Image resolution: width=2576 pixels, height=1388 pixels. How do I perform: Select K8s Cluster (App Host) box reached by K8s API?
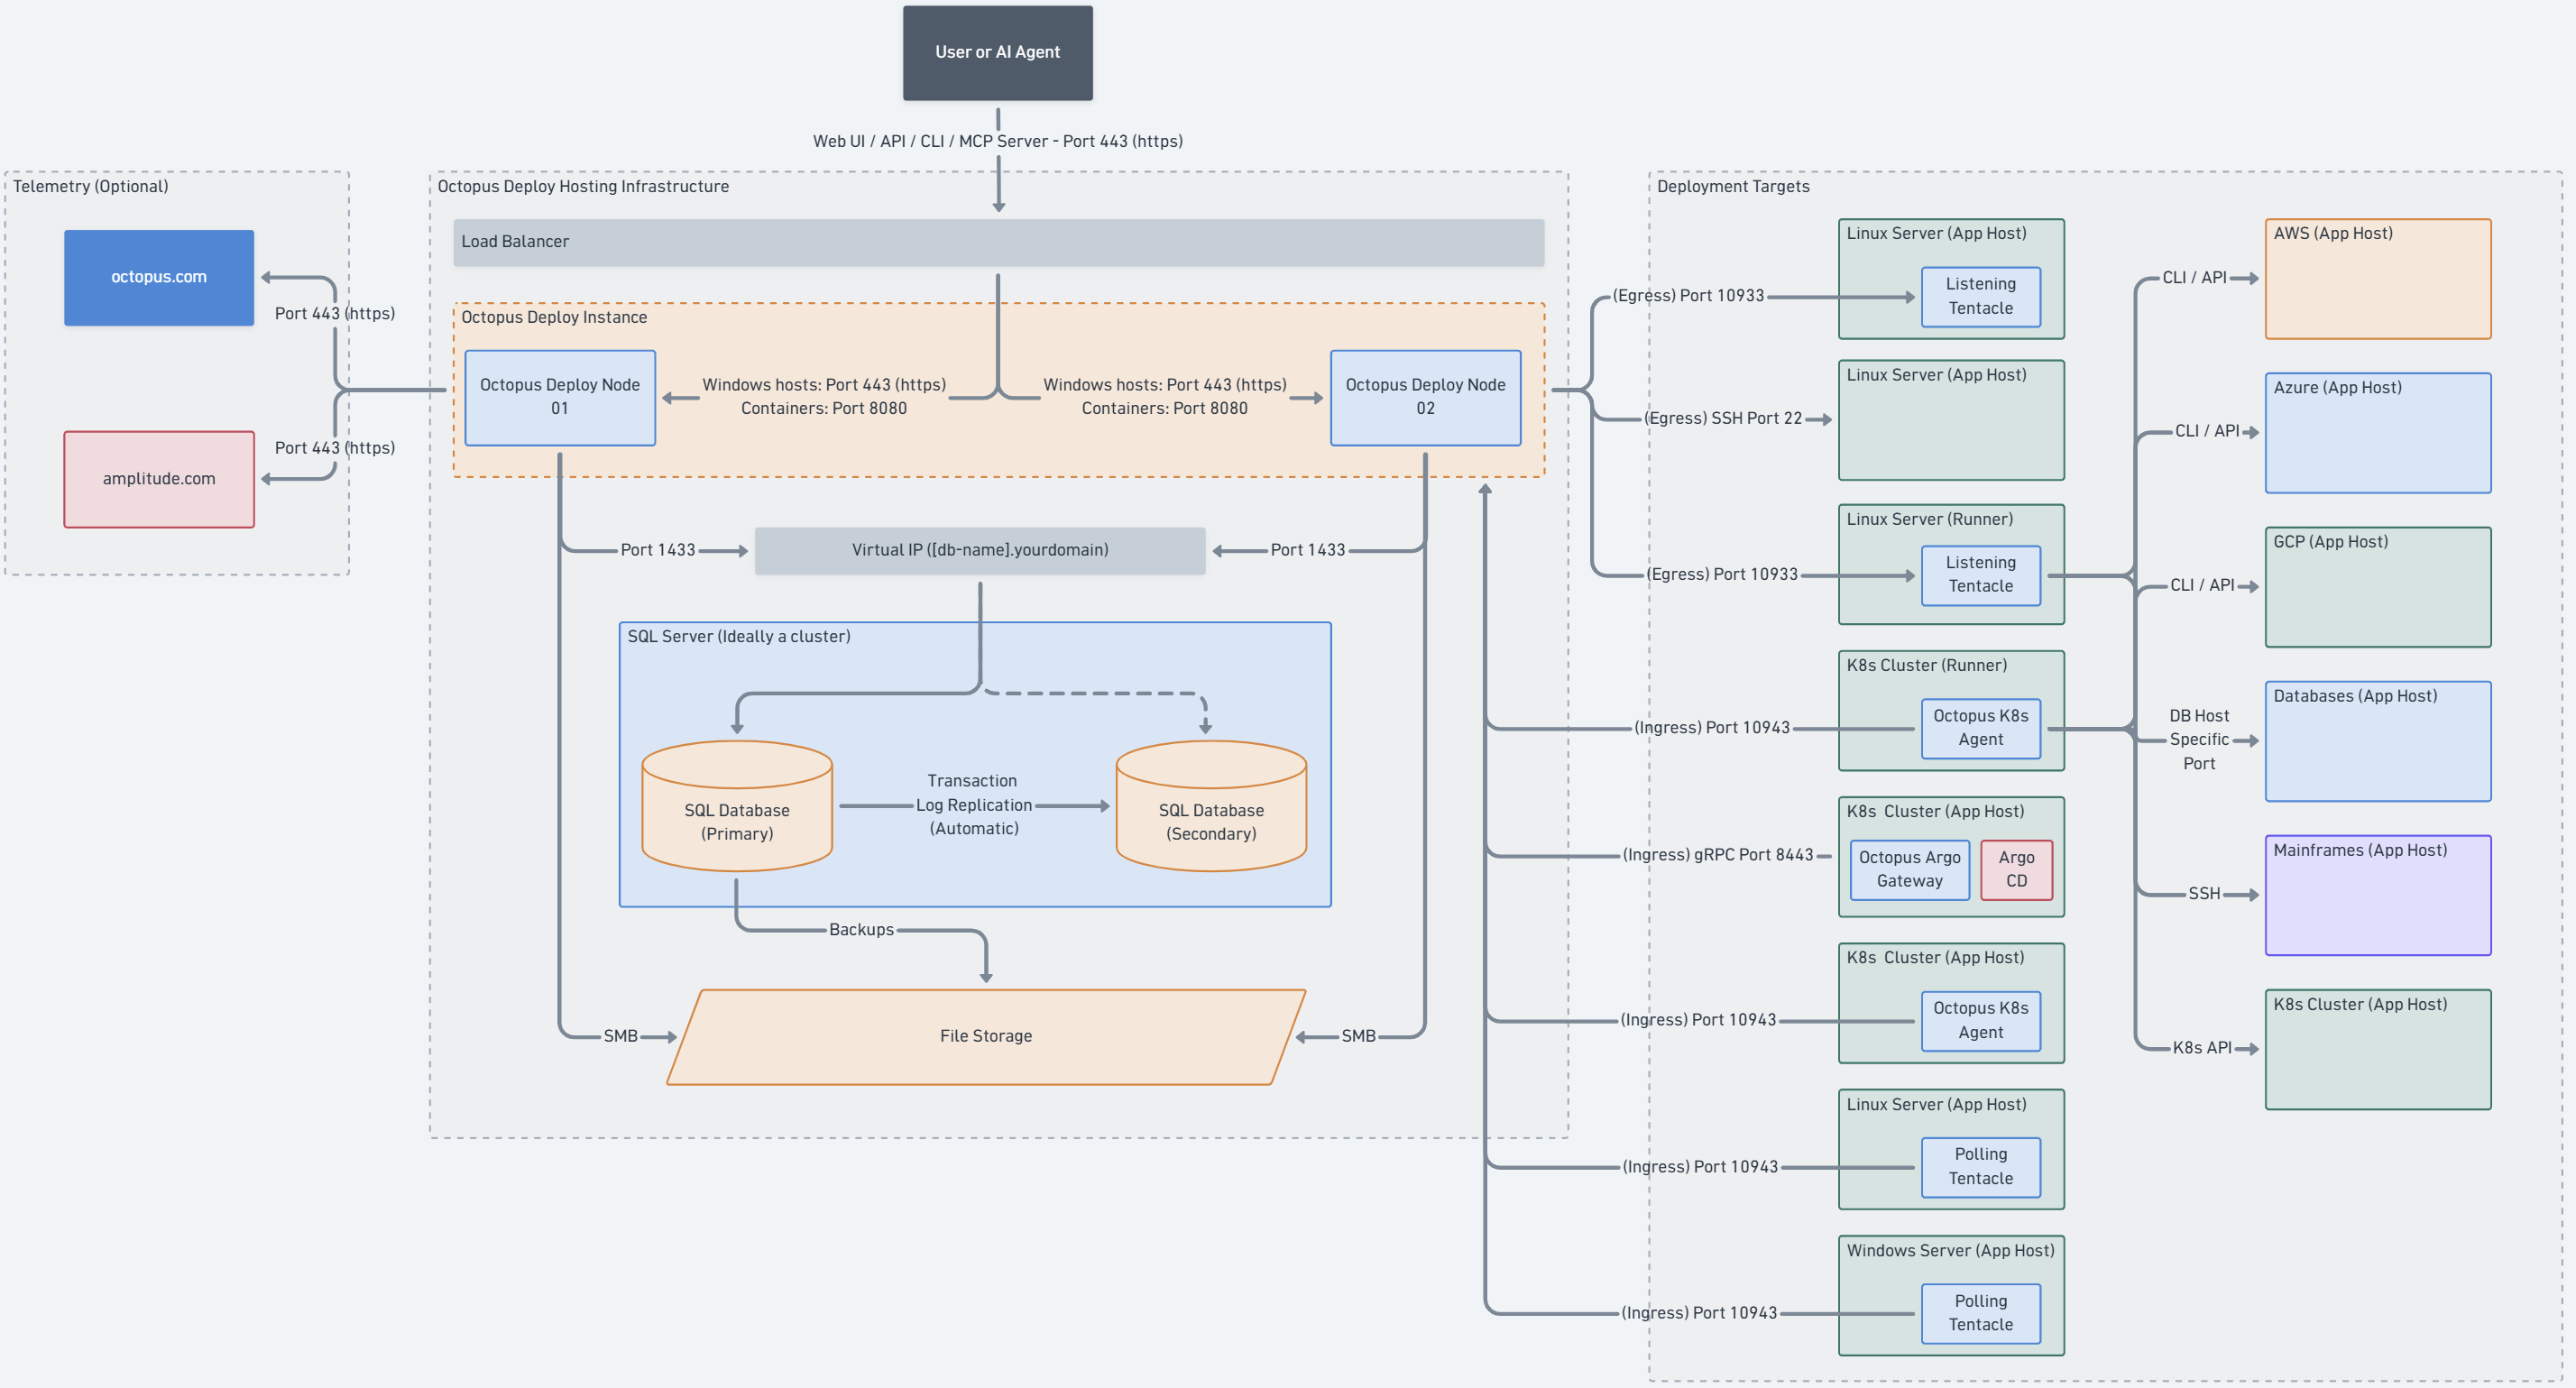pyautogui.click(x=2377, y=1049)
